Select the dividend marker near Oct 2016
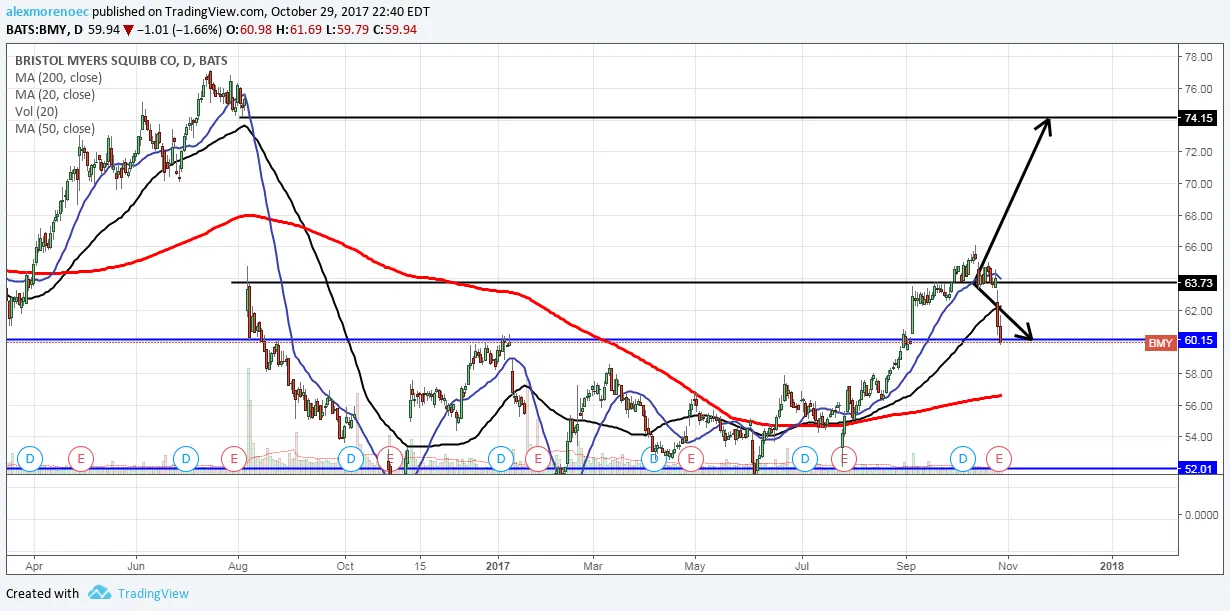The height and width of the screenshot is (611, 1230). click(350, 459)
